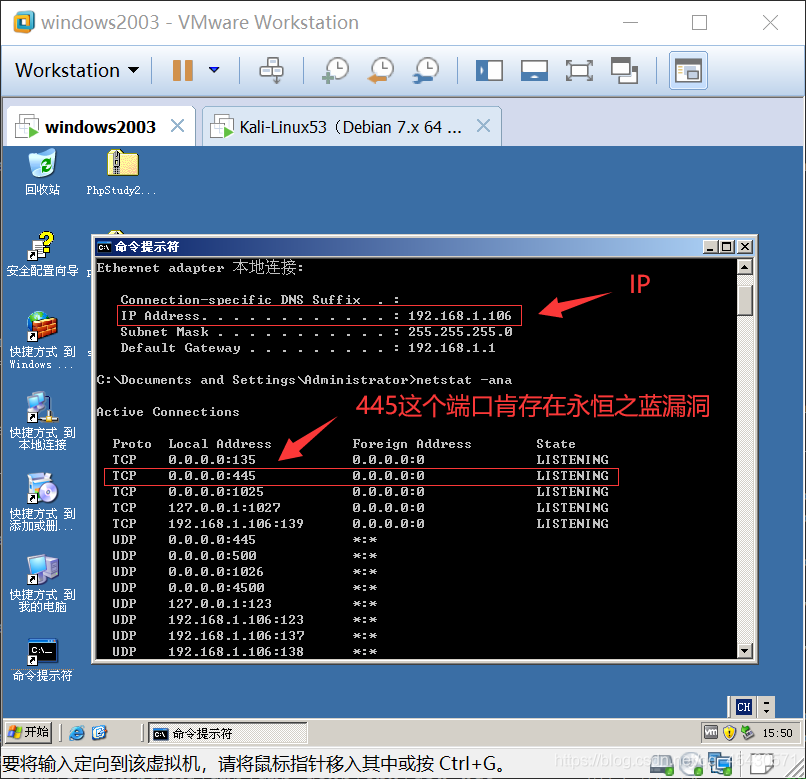
Task: Click the security alert shield tray icon
Action: pos(729,732)
